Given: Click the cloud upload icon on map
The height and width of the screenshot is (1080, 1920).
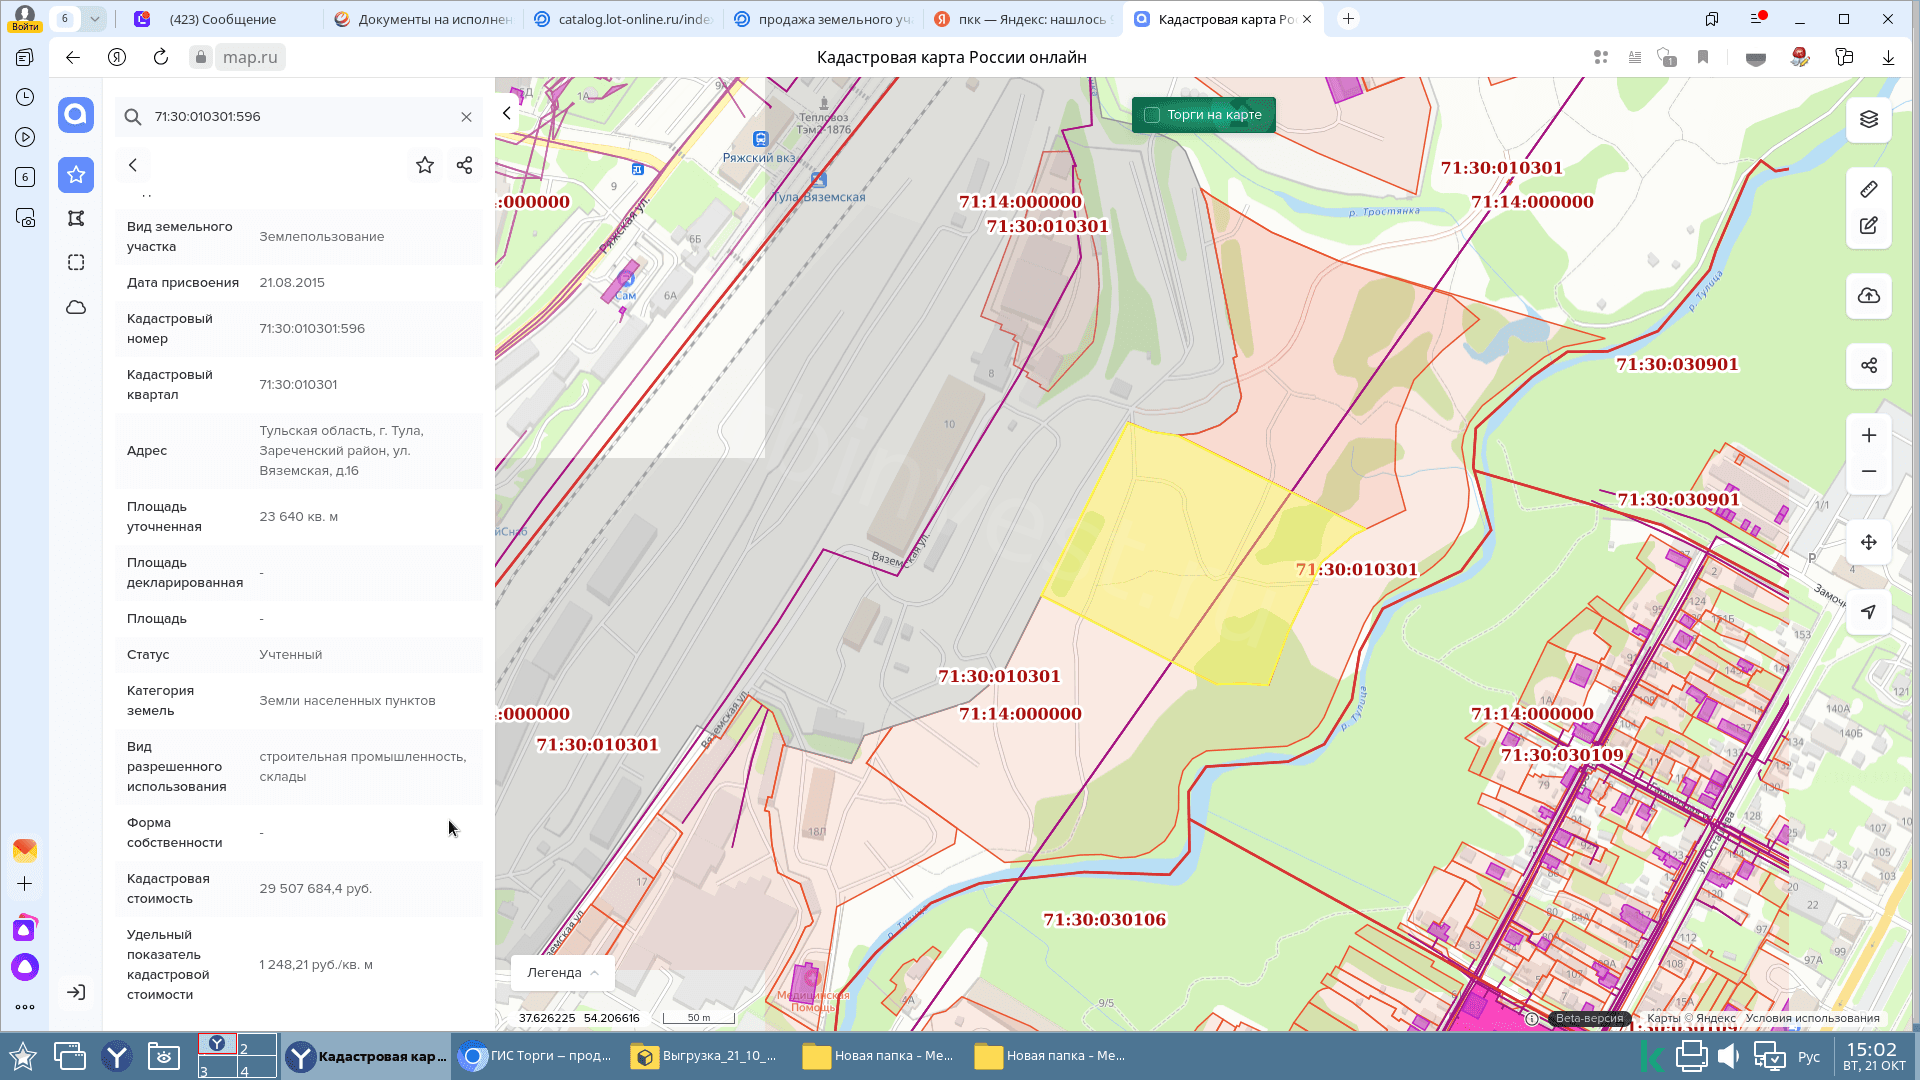Looking at the screenshot, I should point(1868,296).
